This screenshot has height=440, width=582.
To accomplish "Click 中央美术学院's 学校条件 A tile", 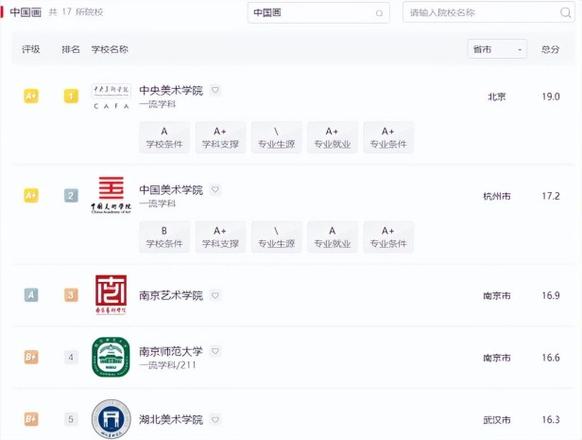I will [164, 137].
